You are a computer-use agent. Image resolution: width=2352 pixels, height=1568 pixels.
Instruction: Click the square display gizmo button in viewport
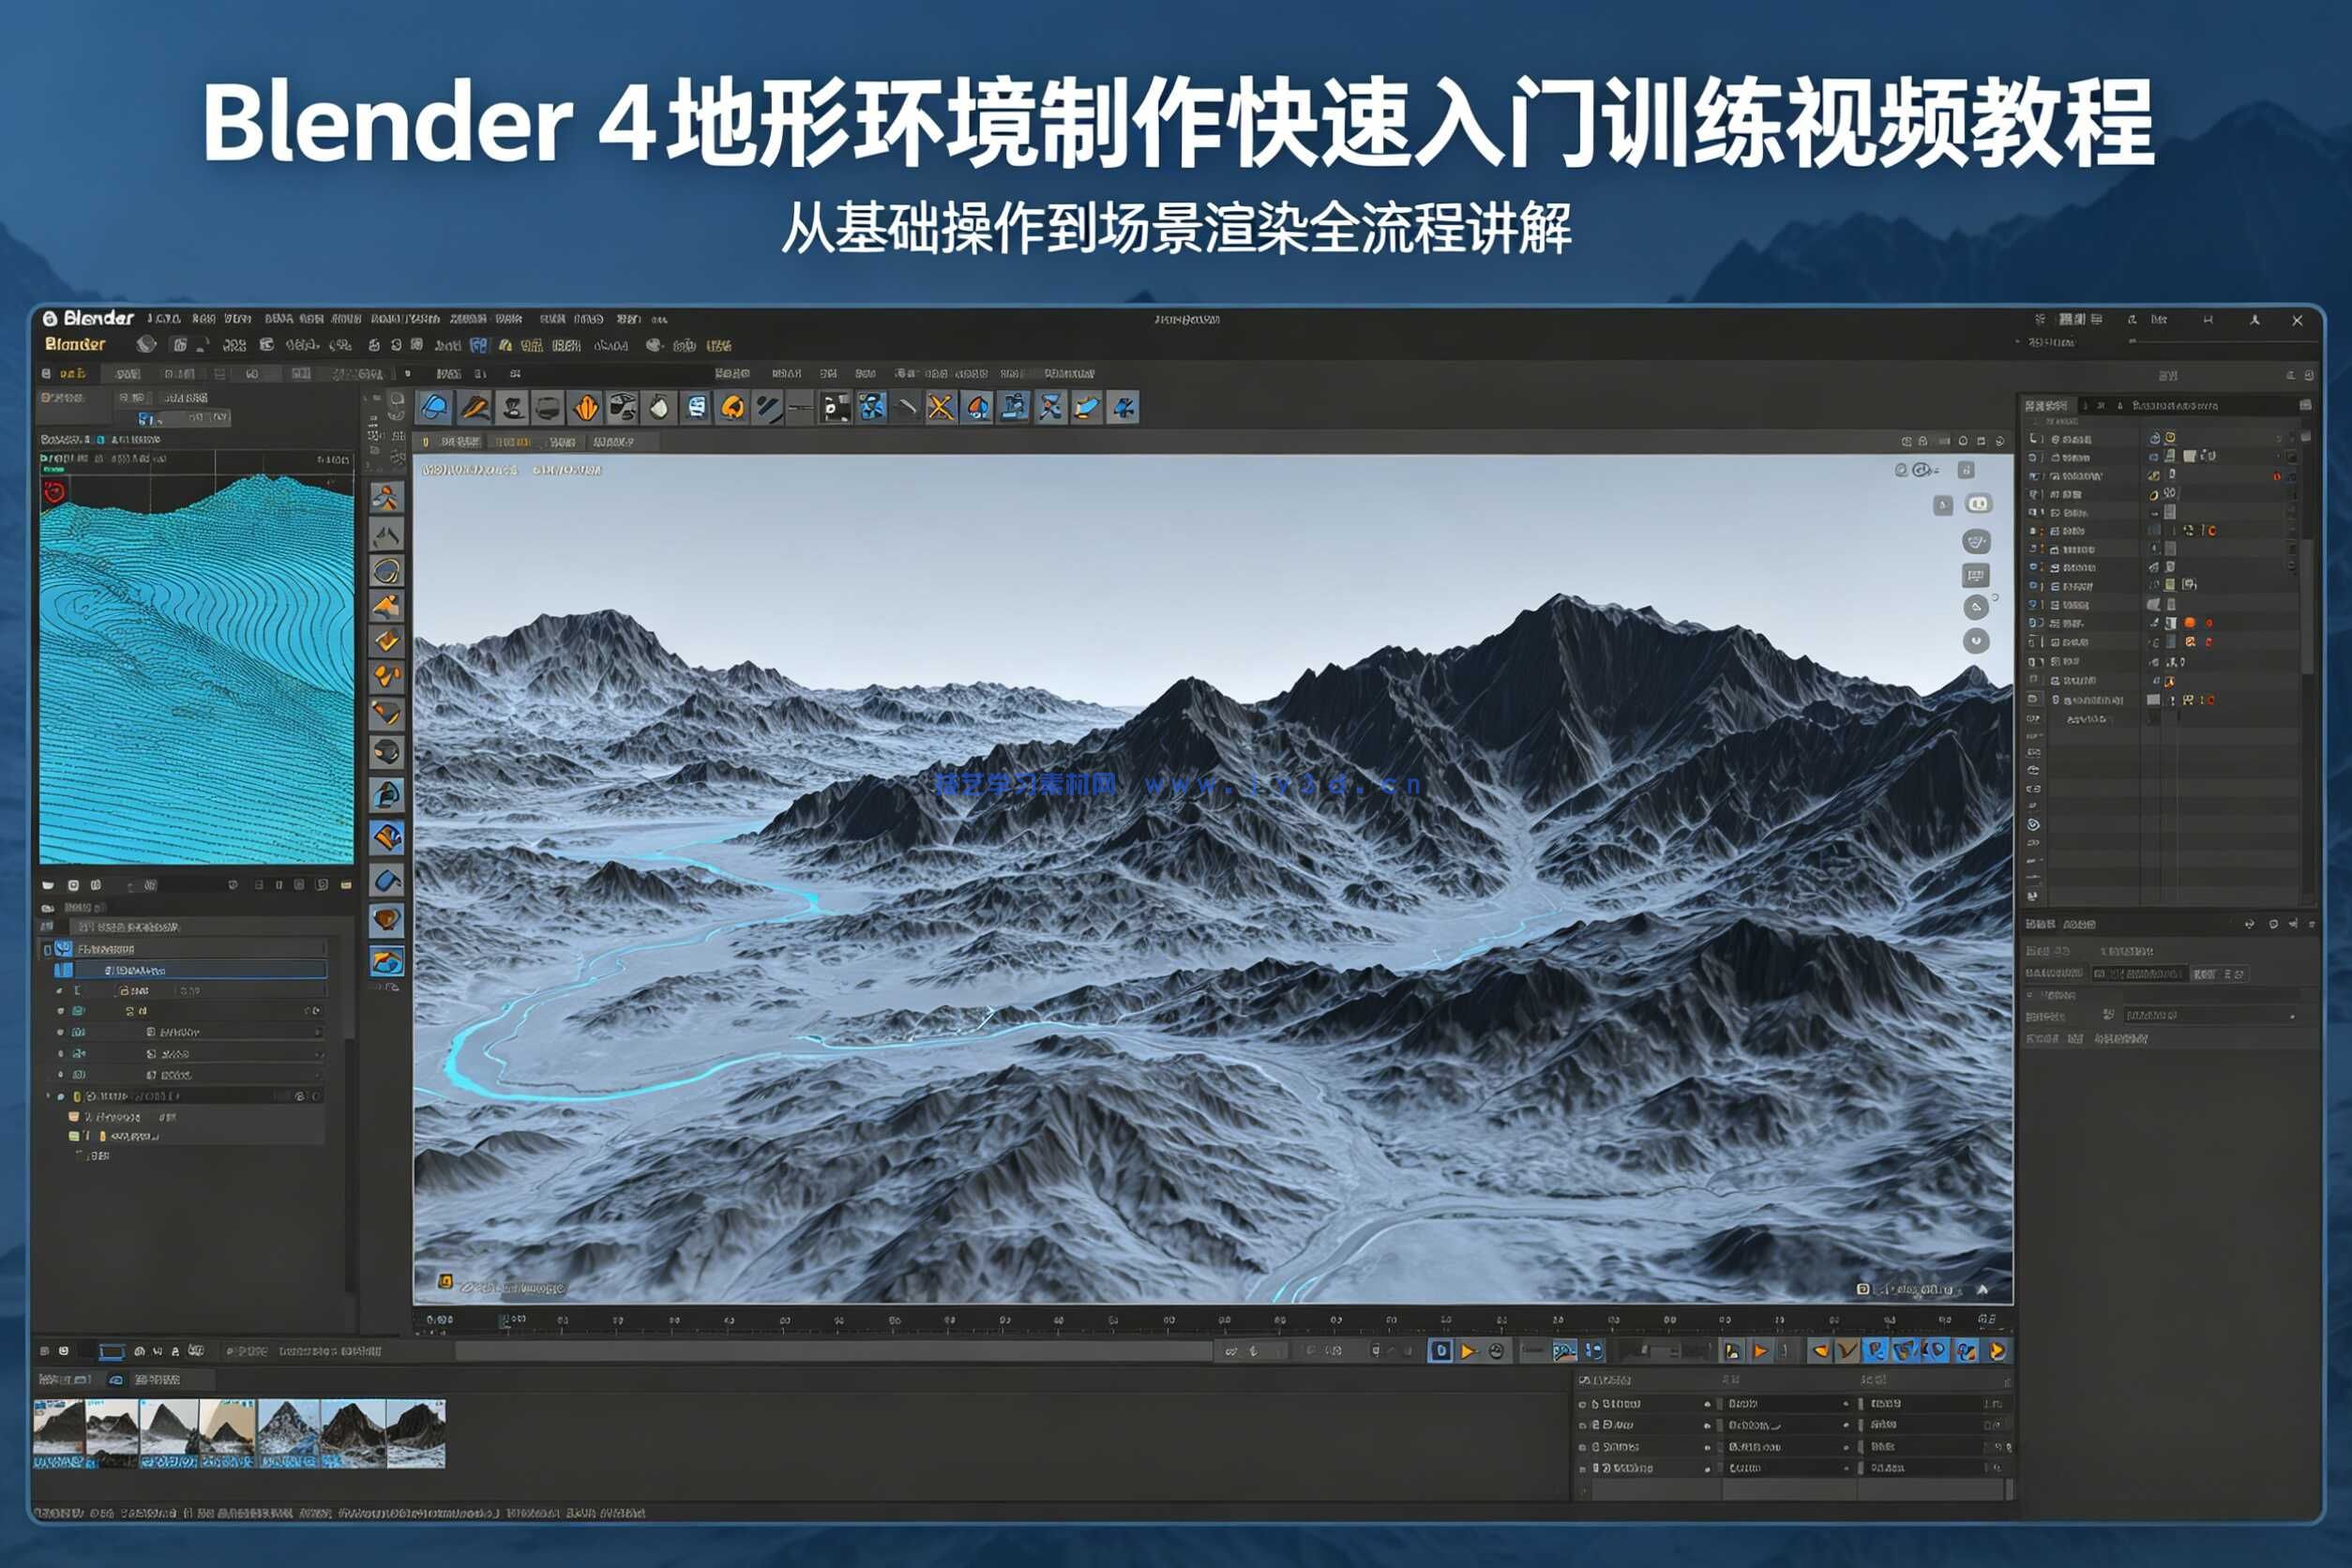pos(1975,575)
